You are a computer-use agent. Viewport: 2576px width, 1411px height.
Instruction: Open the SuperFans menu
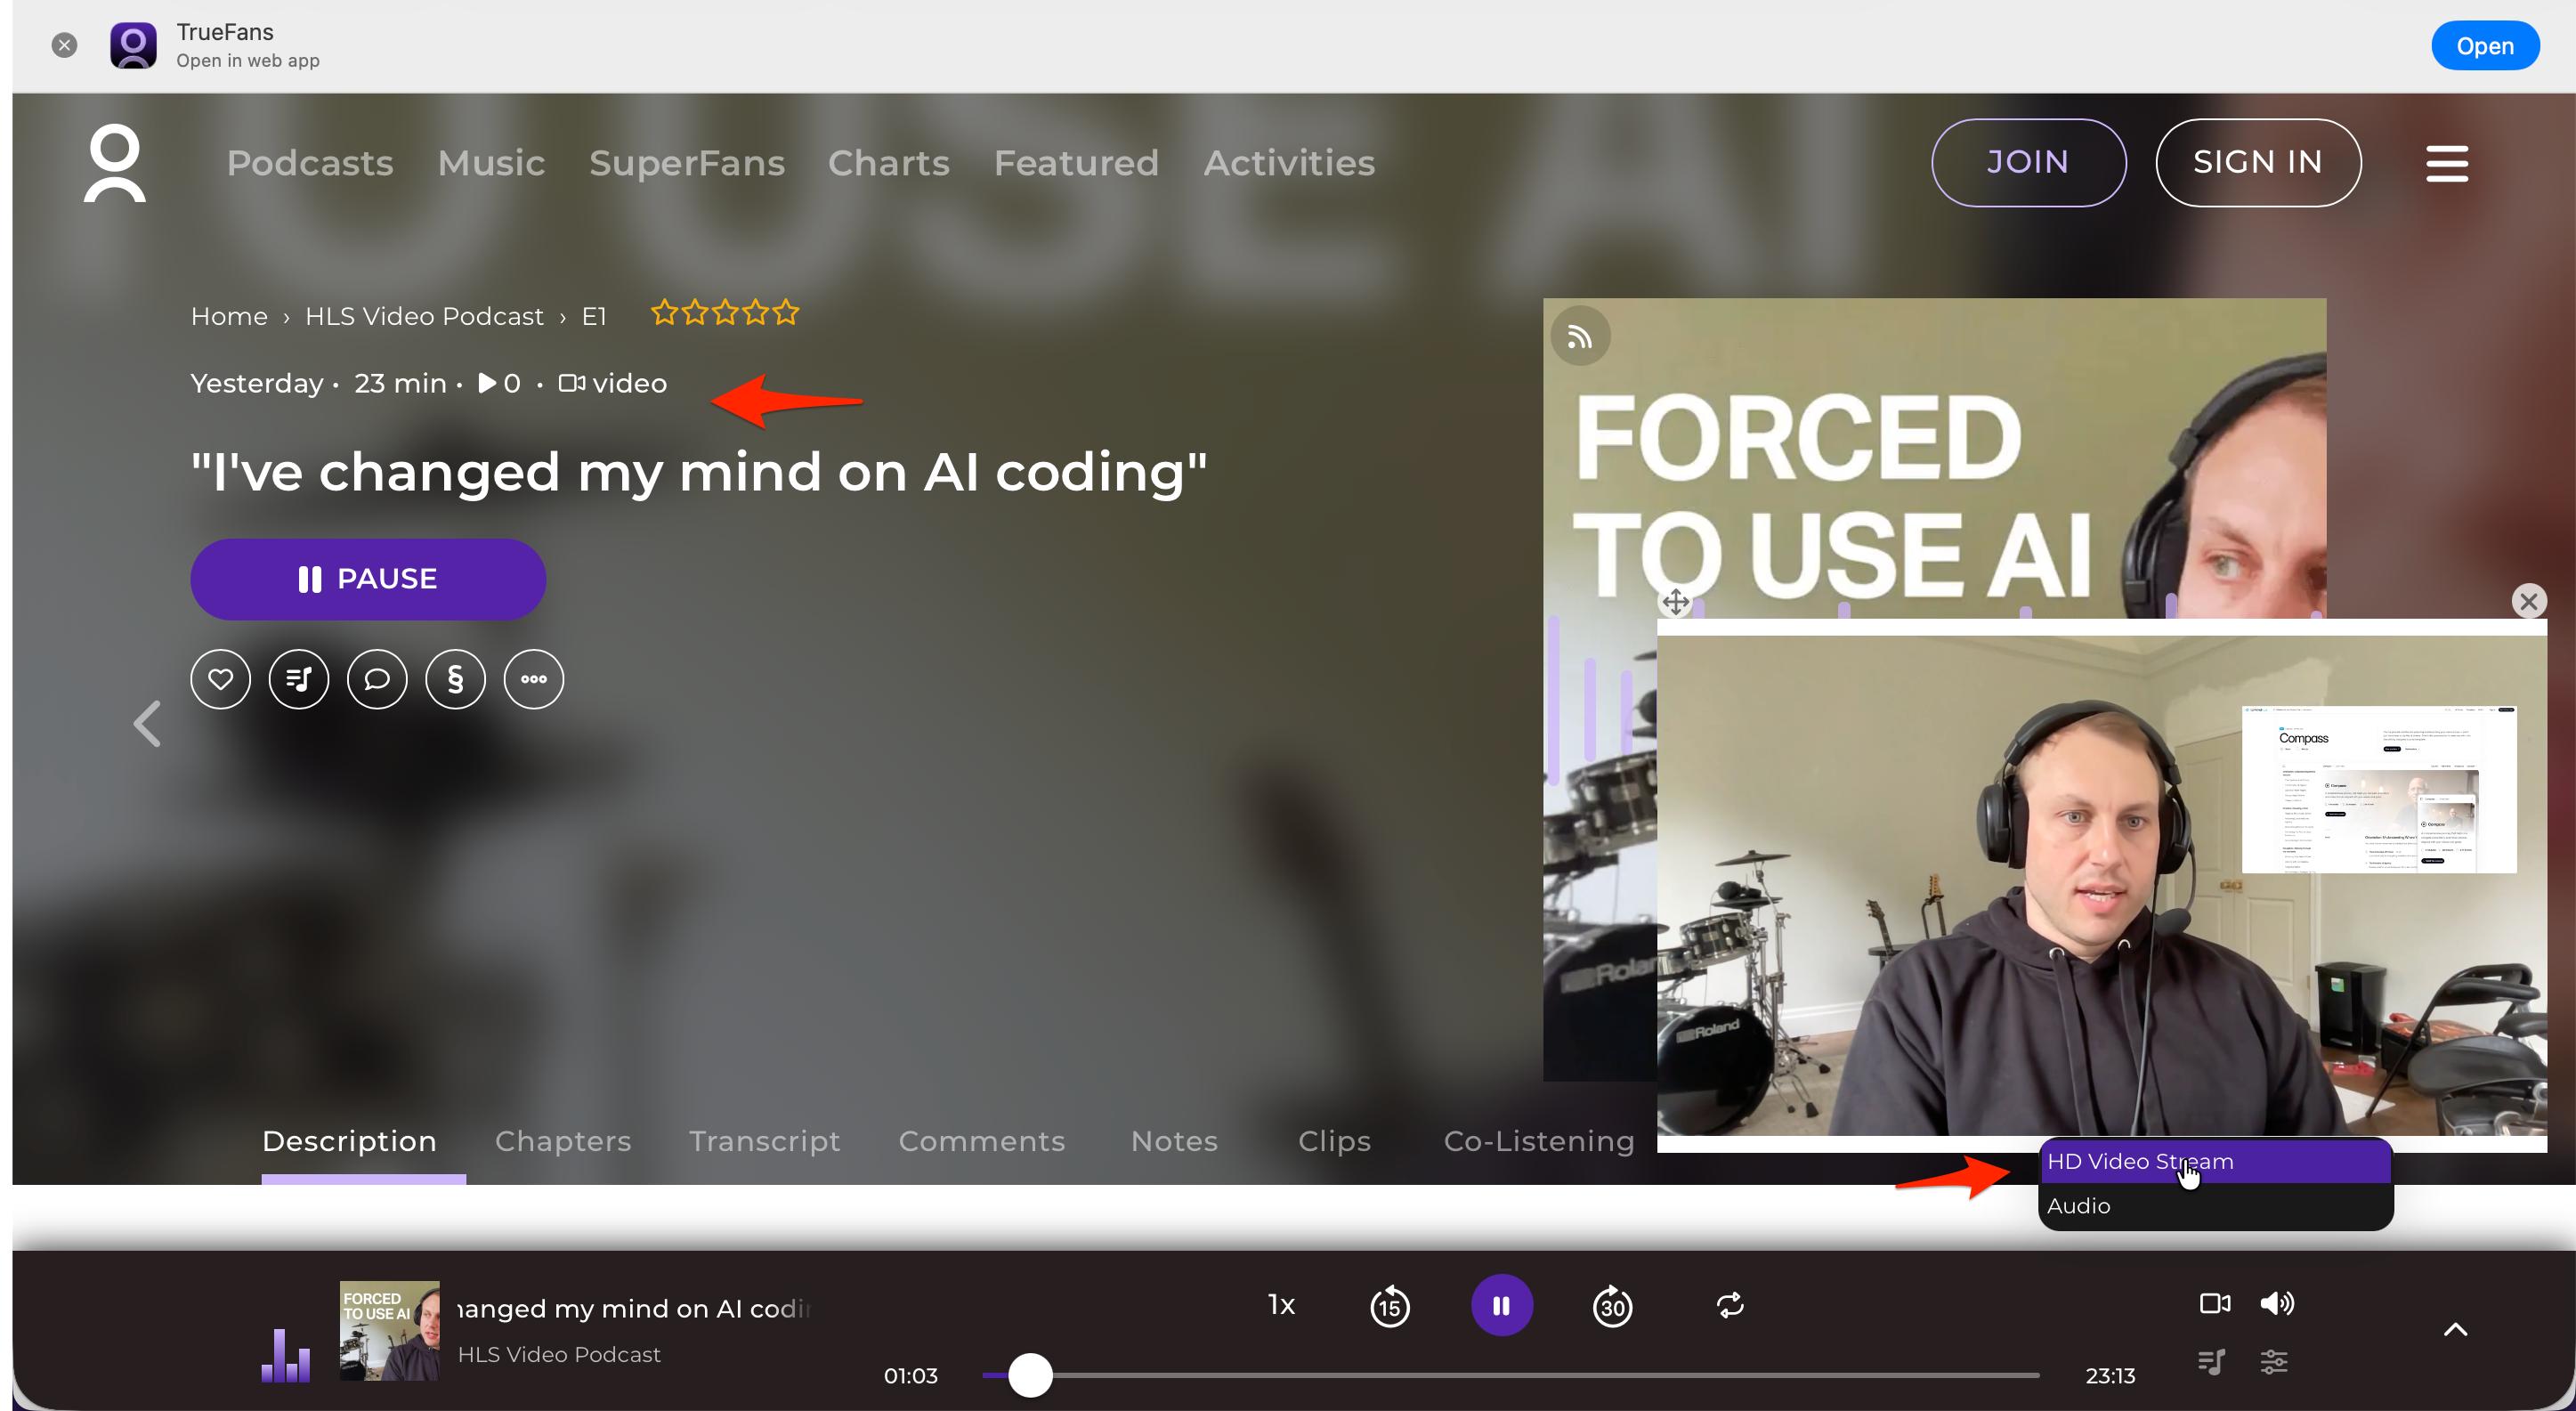(687, 163)
